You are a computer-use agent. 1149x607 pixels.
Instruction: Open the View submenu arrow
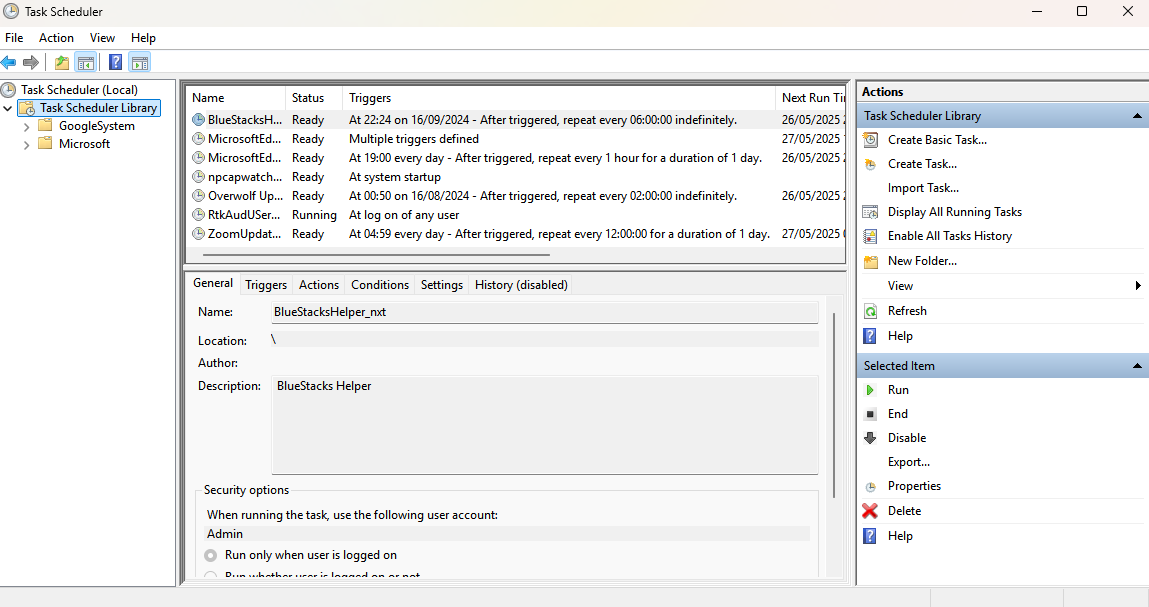1138,286
